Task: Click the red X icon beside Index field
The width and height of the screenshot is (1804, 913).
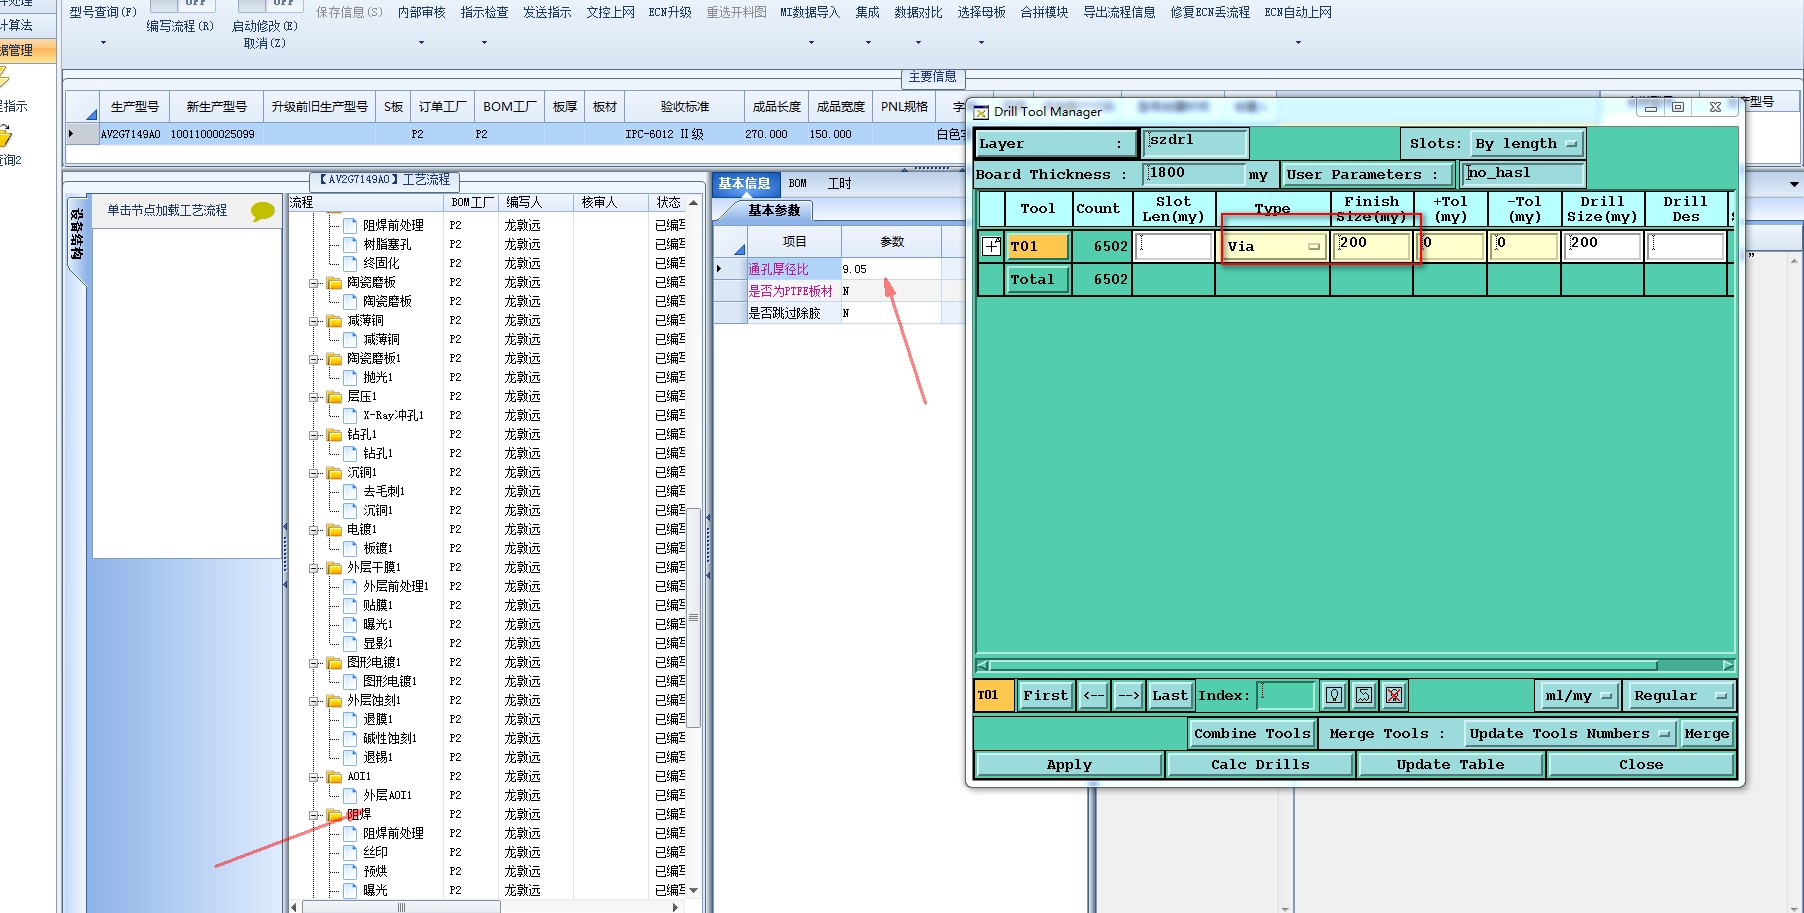Action: pyautogui.click(x=1394, y=695)
